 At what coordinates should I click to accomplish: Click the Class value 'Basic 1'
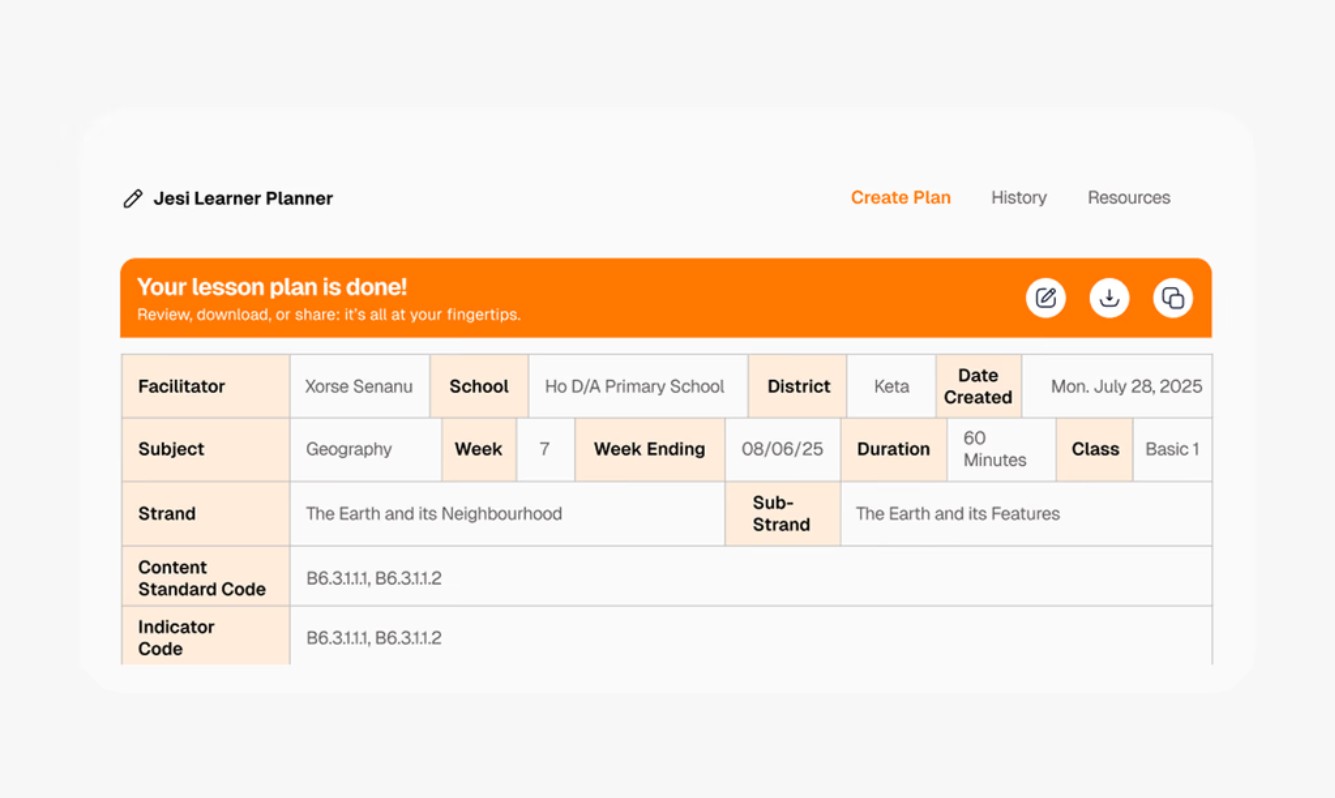1172,449
